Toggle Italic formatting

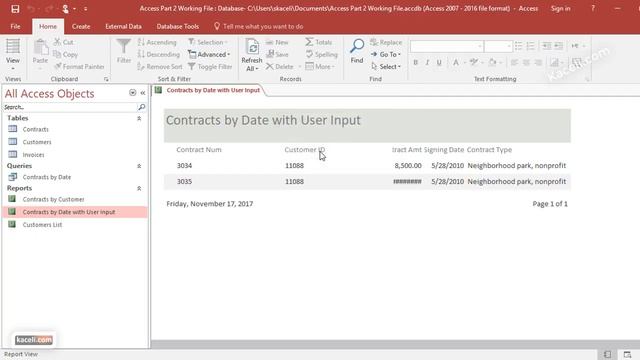click(x=427, y=62)
